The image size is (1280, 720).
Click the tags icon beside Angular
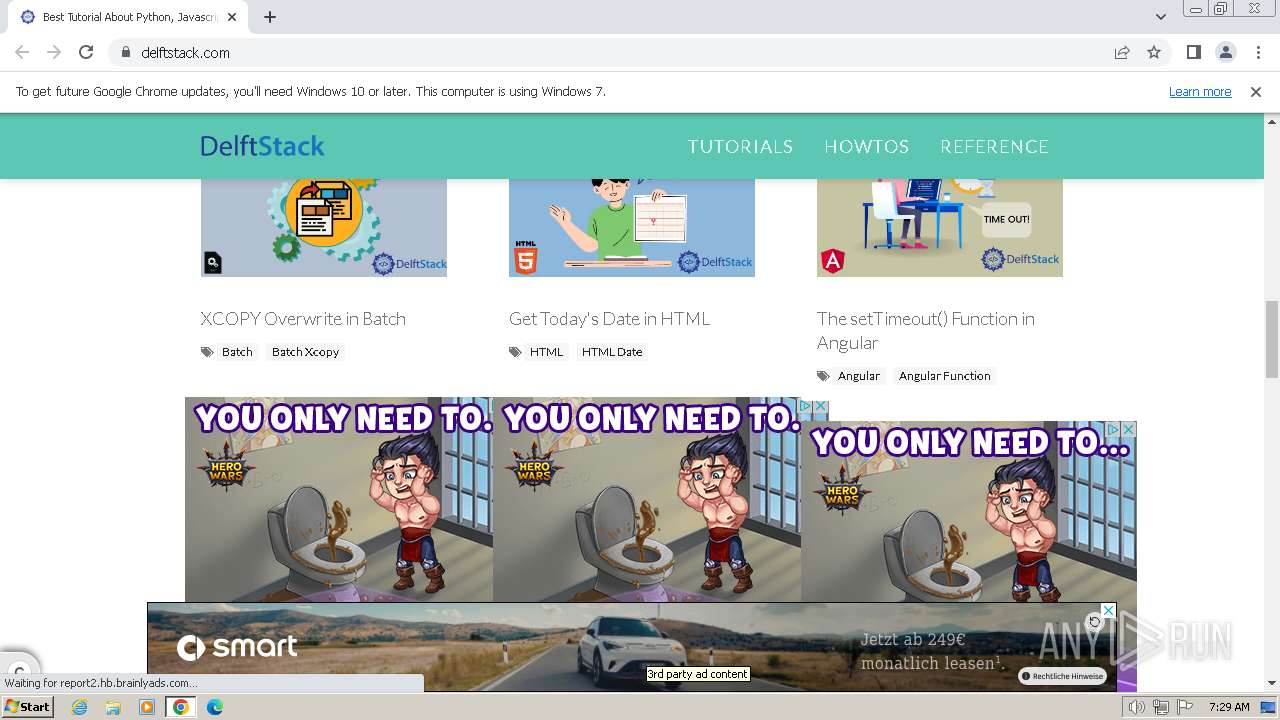tap(823, 376)
